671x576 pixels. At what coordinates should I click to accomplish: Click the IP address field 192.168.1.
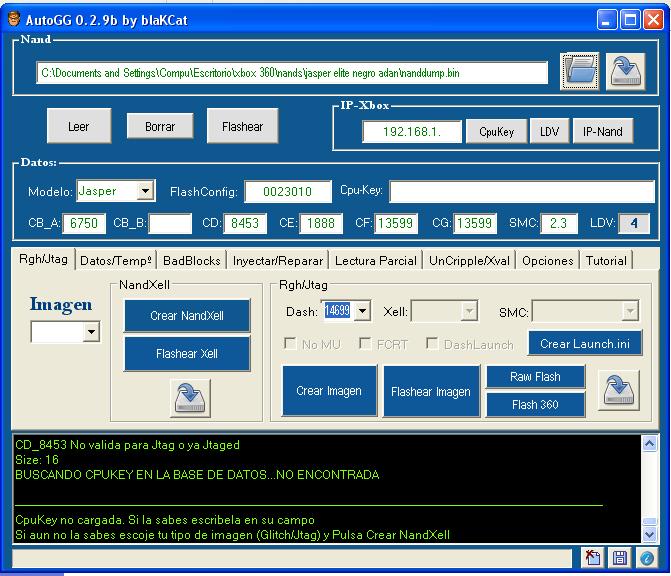pyautogui.click(x=412, y=131)
